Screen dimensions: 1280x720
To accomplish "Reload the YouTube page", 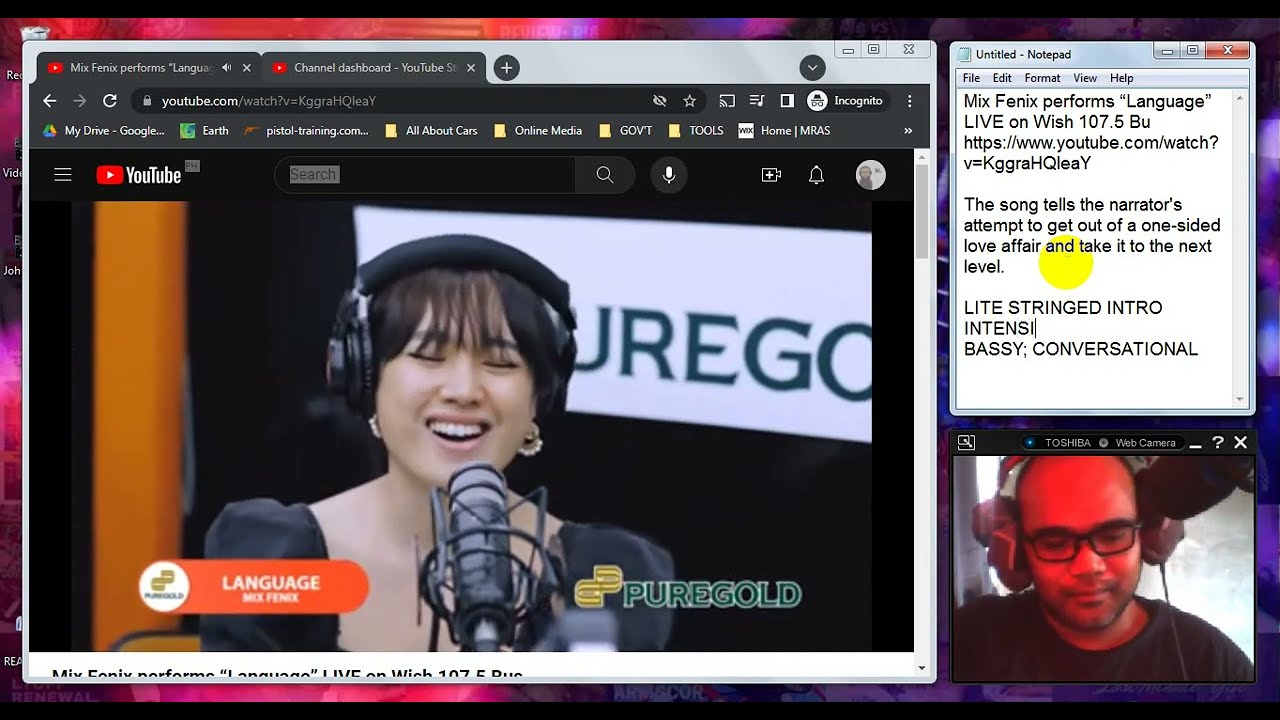I will [x=110, y=101].
